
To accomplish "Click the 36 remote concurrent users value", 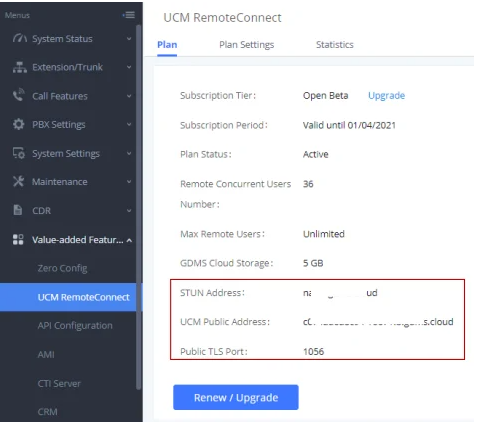I will click(x=308, y=184).
